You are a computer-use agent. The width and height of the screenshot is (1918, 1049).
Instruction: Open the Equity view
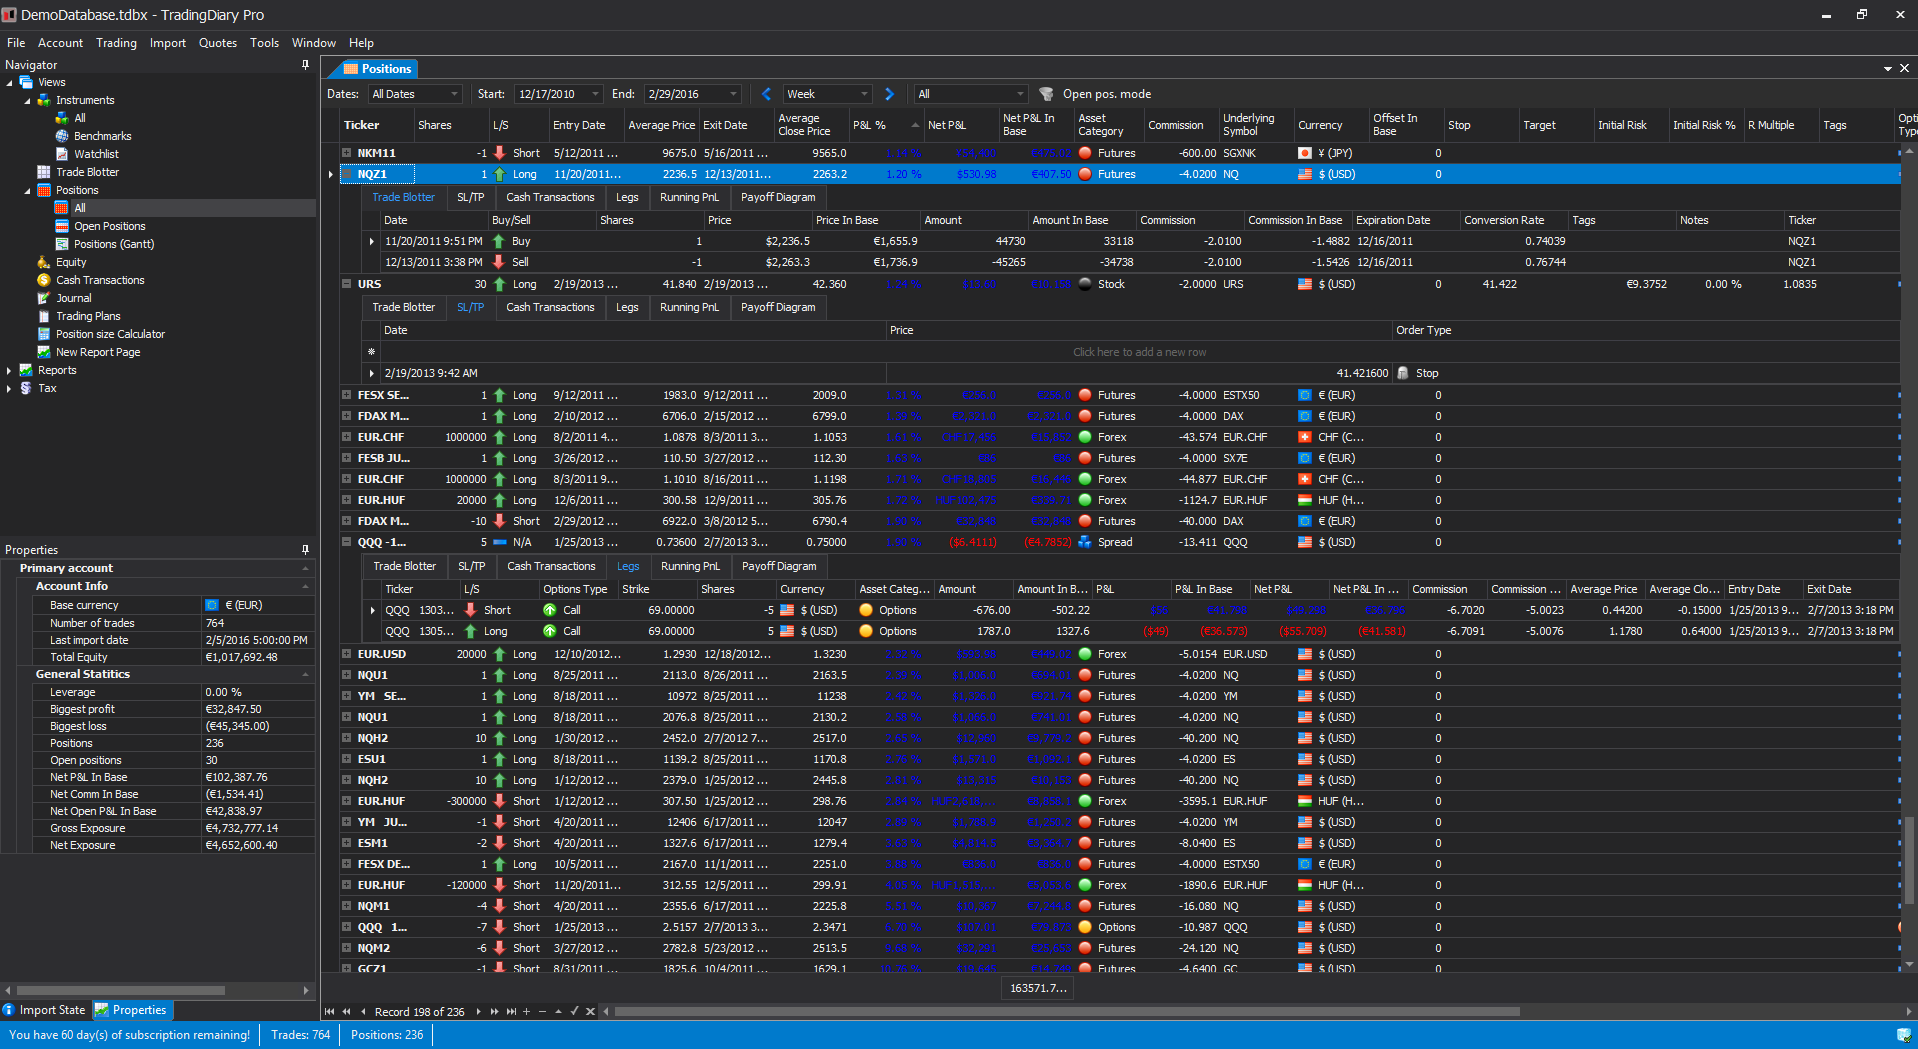(71, 262)
